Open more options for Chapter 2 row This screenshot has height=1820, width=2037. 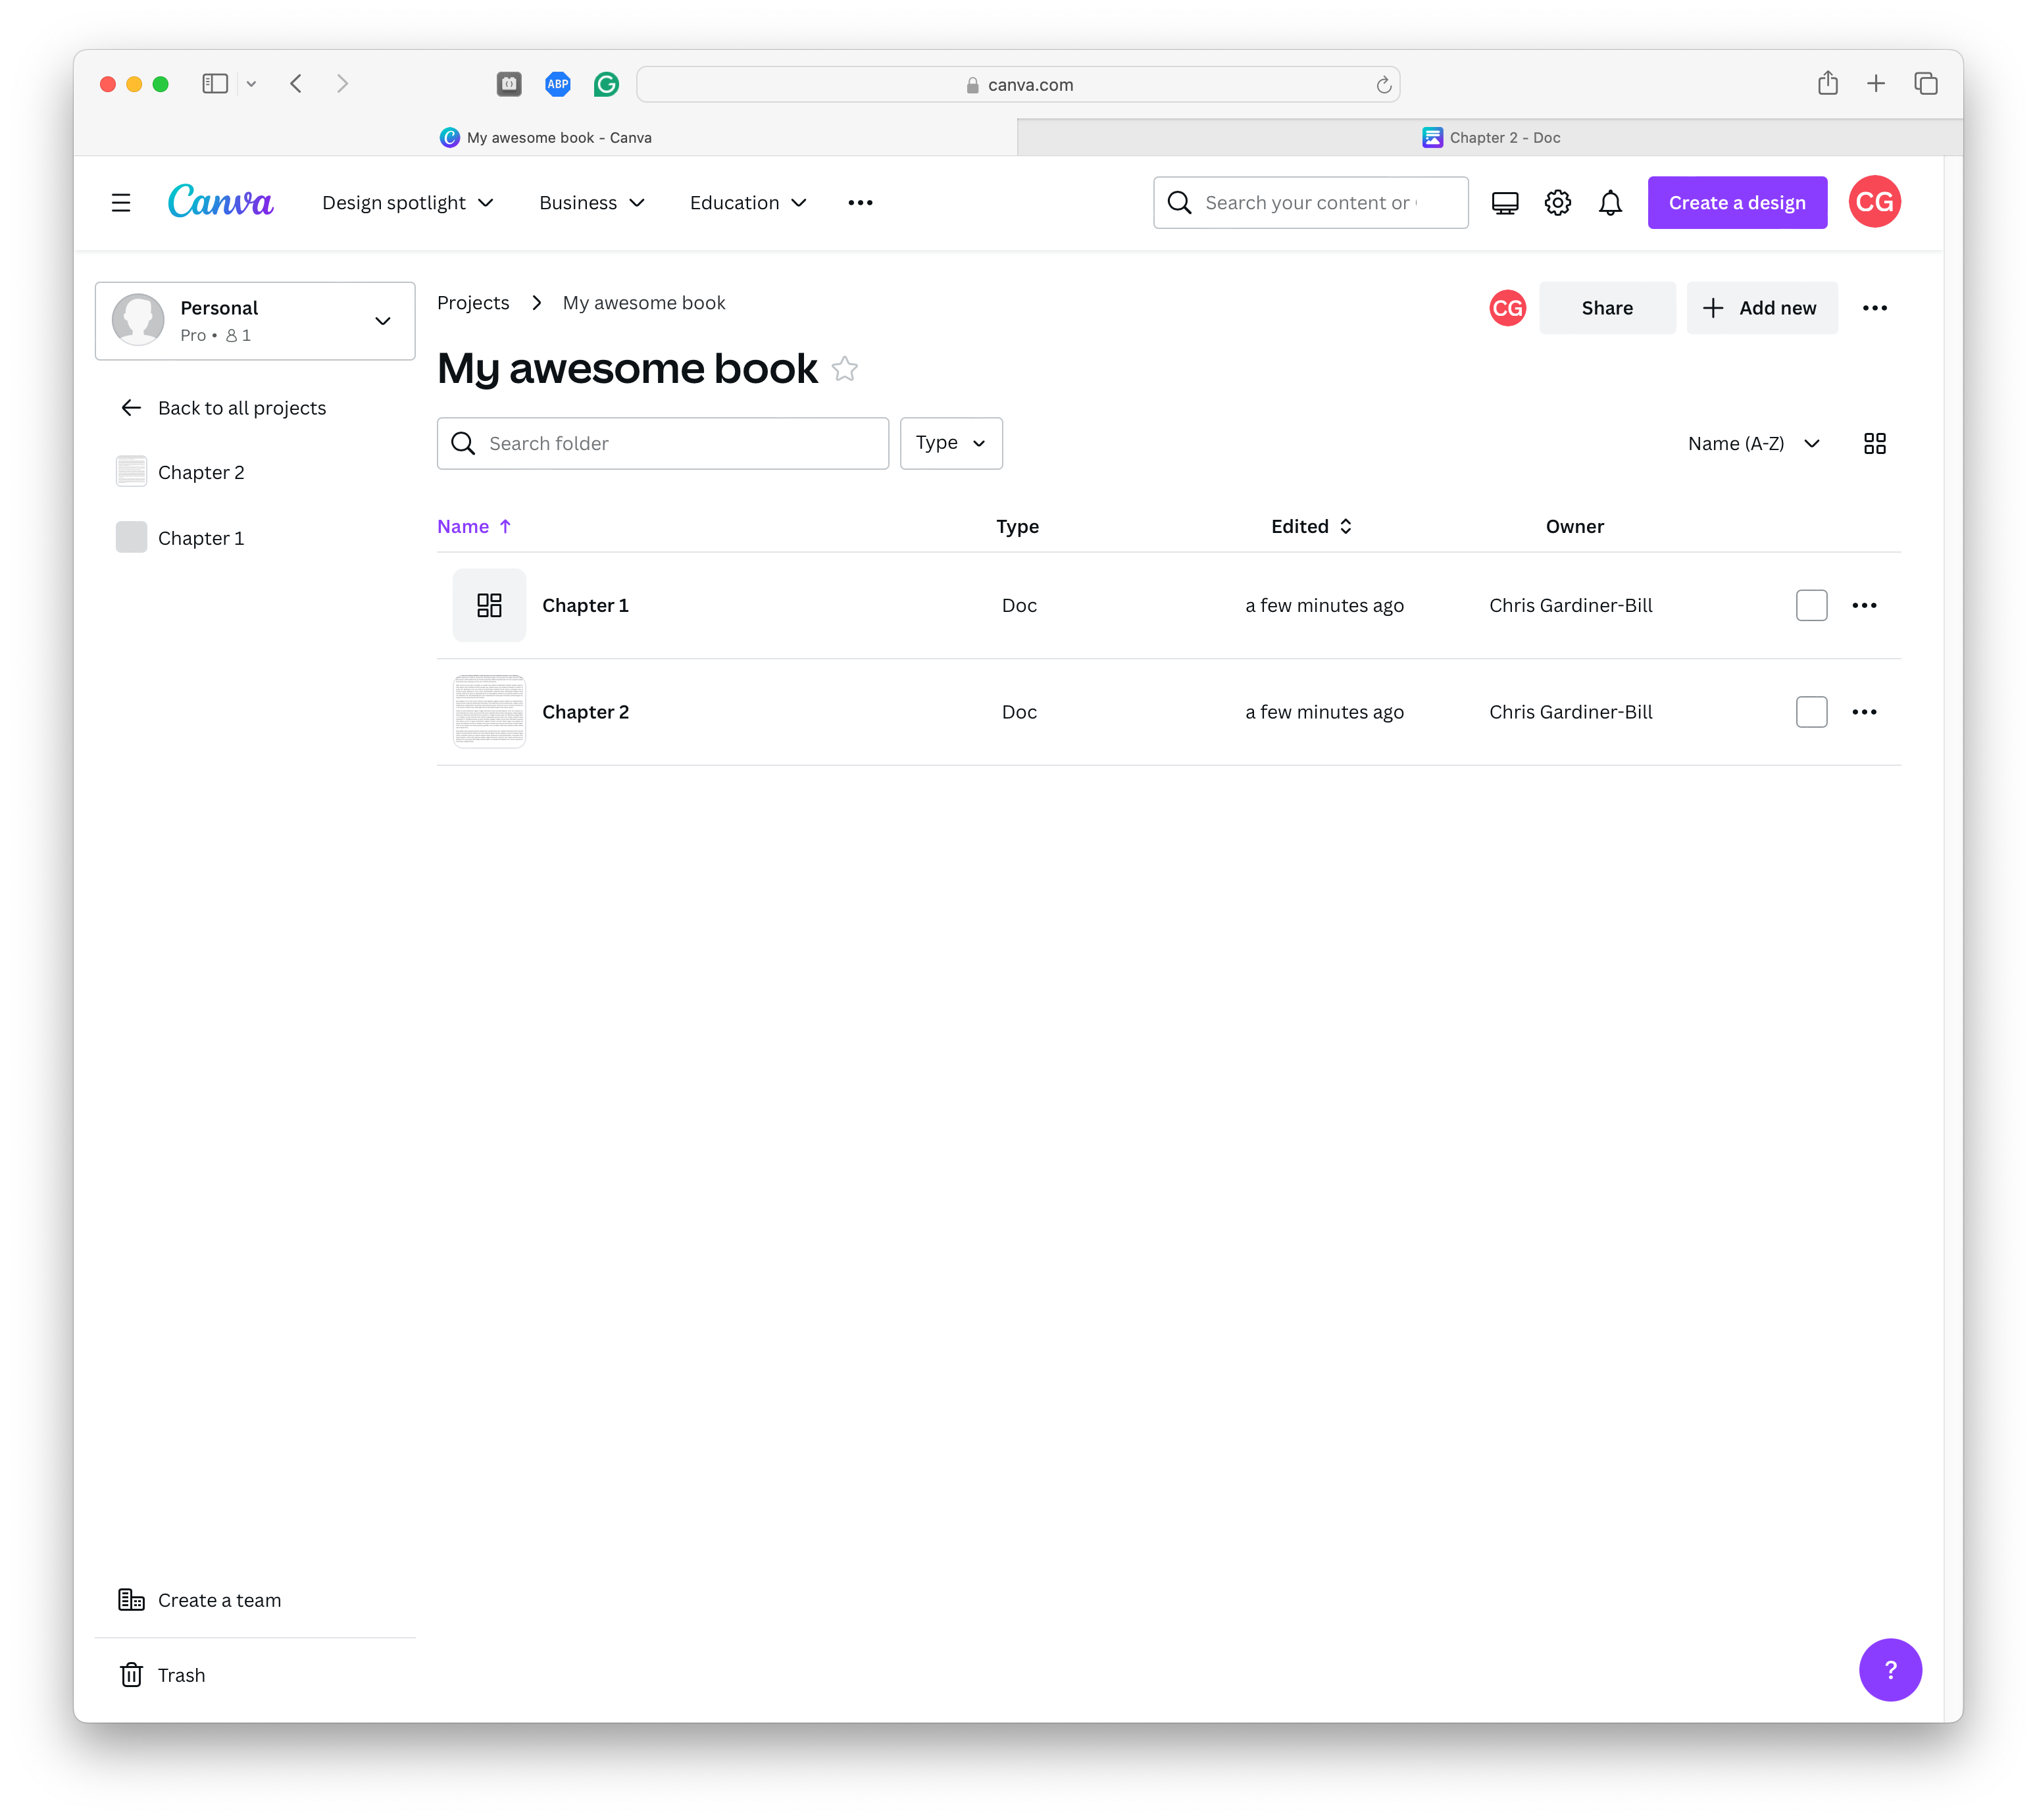pos(1864,712)
